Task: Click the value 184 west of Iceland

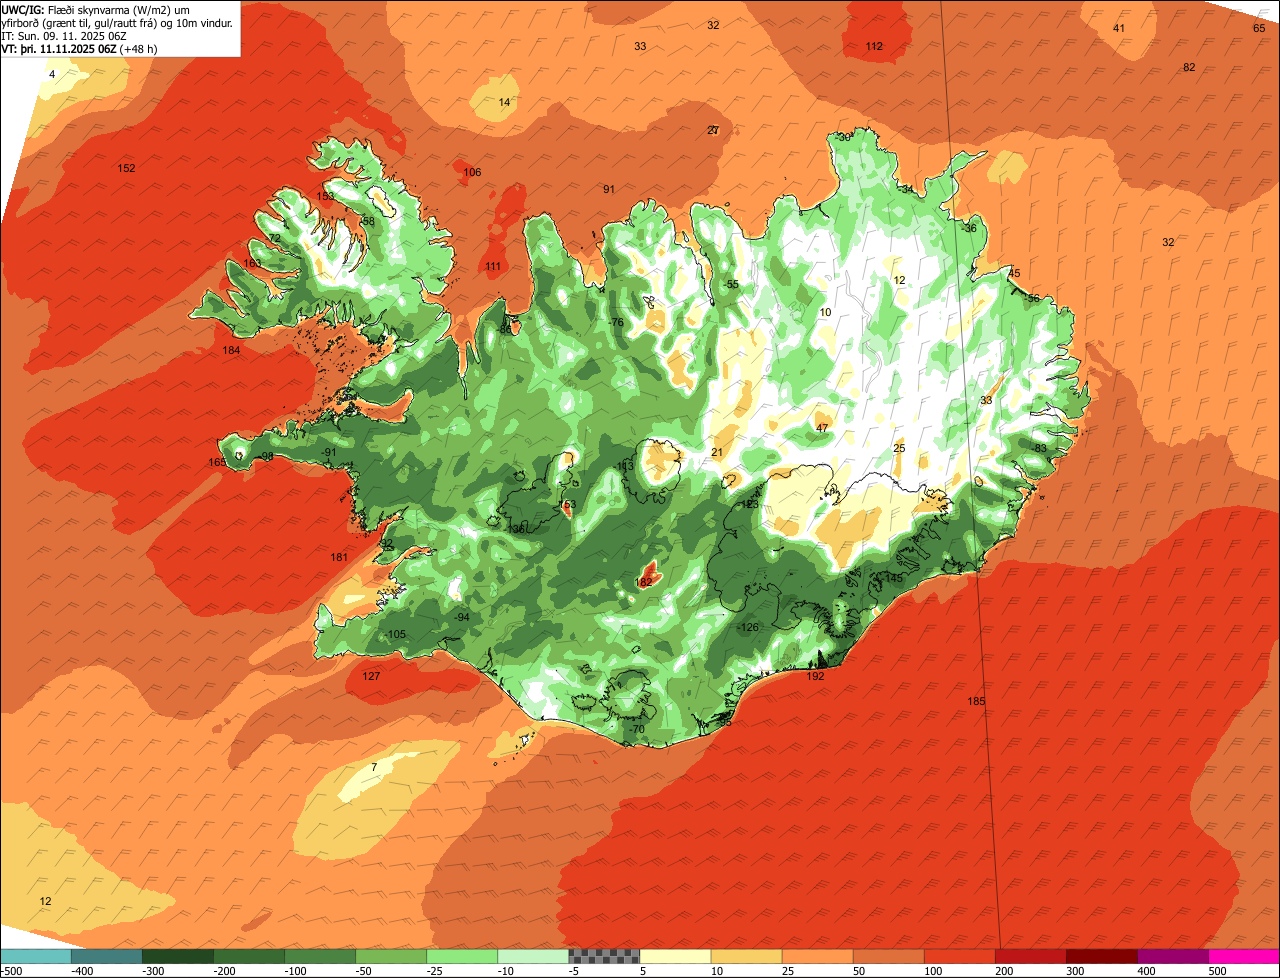Action: coord(231,350)
